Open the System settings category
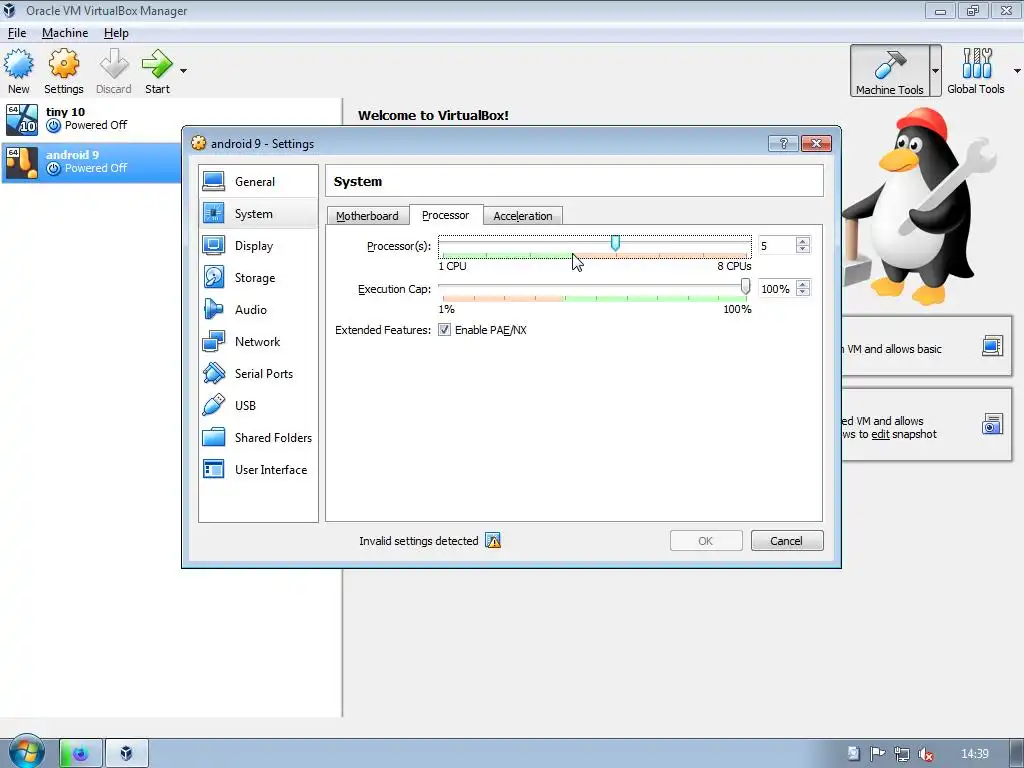 [x=258, y=214]
